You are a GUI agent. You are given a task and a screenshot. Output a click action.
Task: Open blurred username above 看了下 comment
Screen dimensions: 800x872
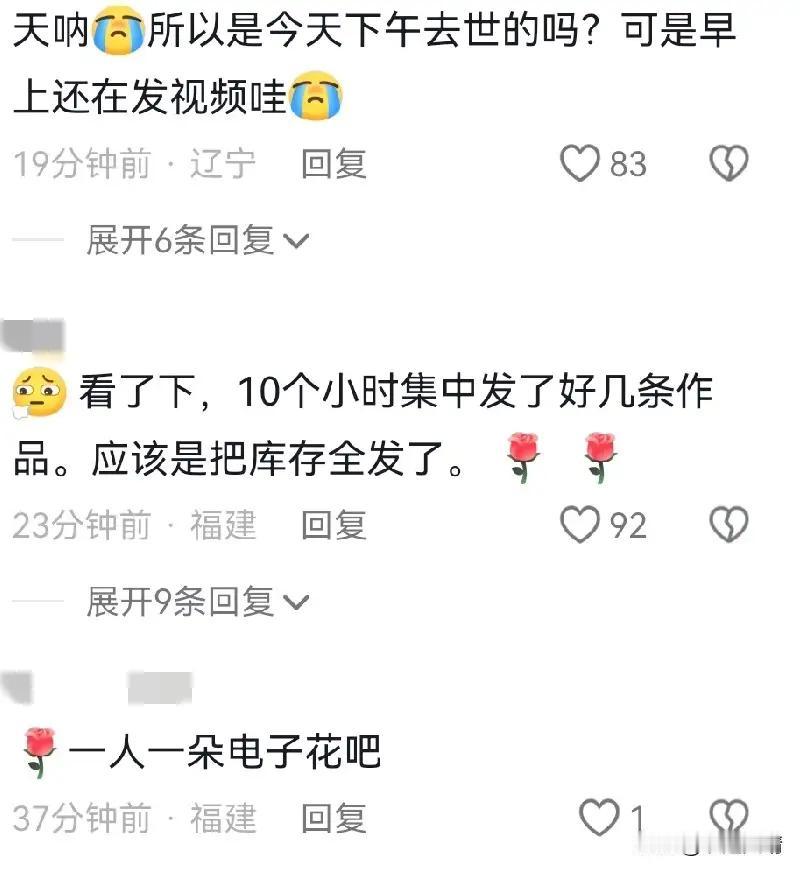[x=33, y=335]
